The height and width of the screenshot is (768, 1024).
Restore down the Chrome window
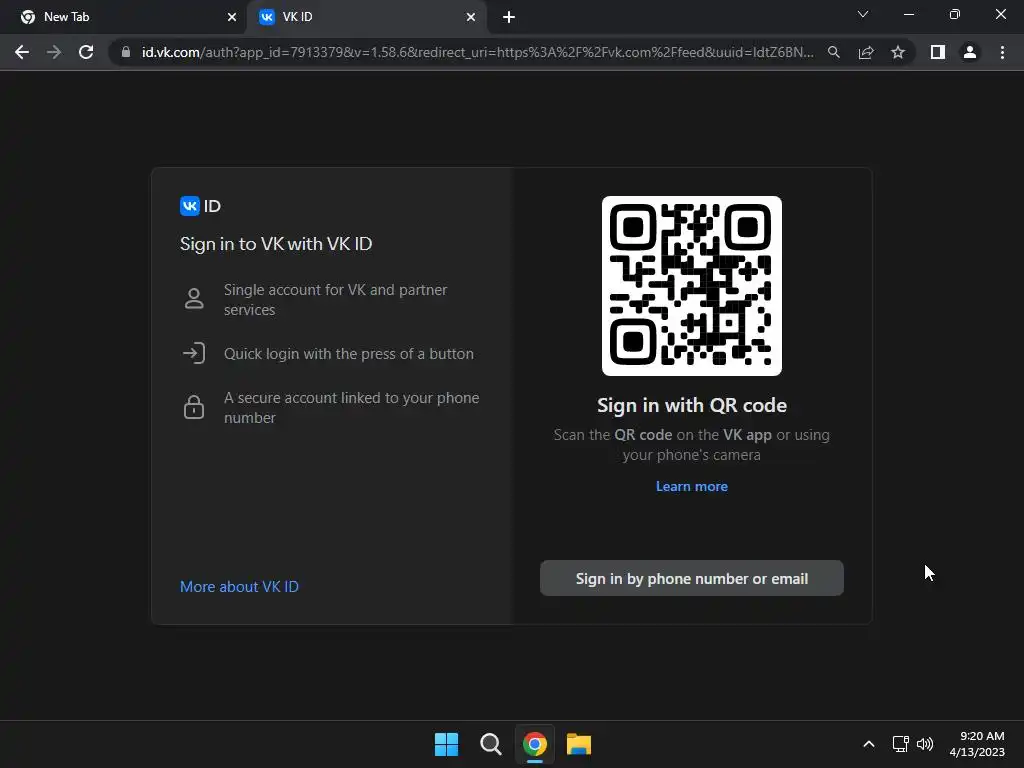[x=955, y=14]
